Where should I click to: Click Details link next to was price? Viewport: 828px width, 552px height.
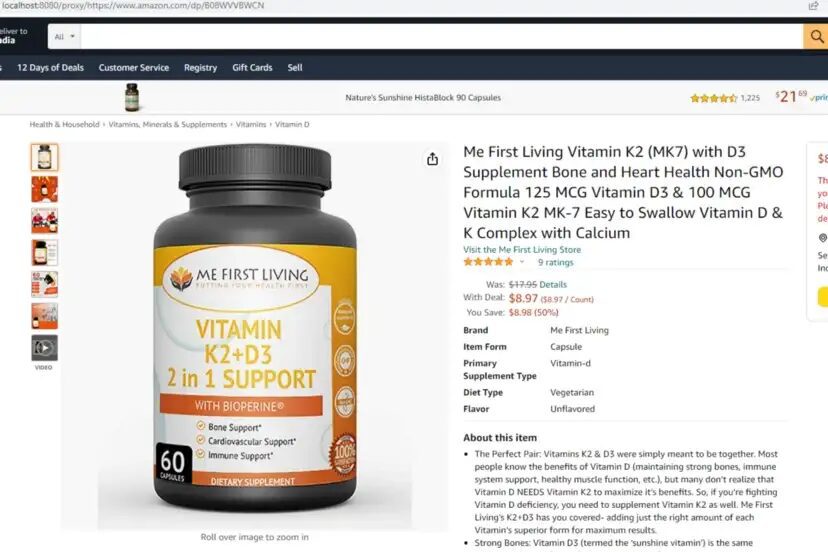tap(553, 284)
